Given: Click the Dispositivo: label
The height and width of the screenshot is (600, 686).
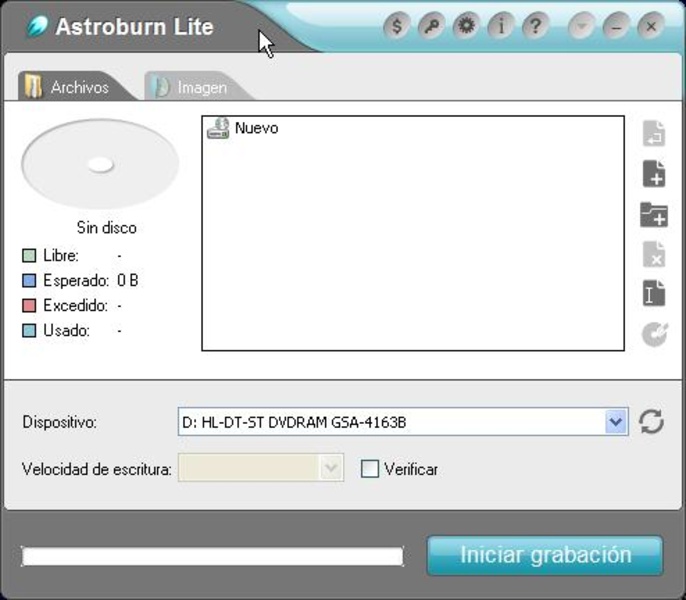Looking at the screenshot, I should click(x=60, y=422).
